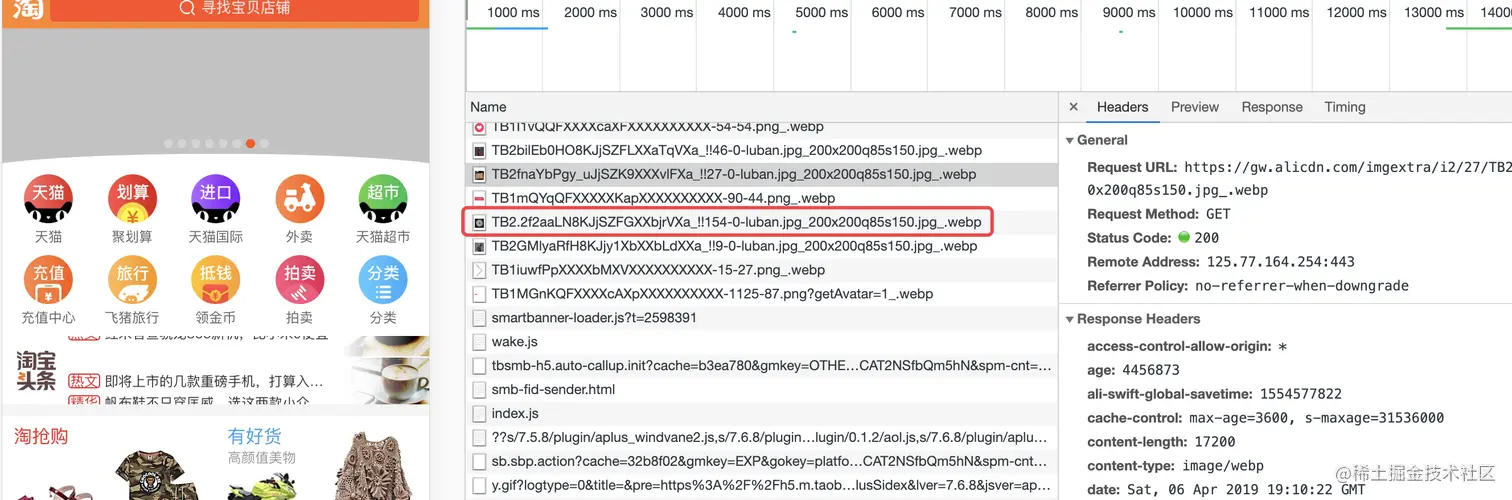Image resolution: width=1512 pixels, height=500 pixels.
Task: Switch to the Headers tab
Action: click(1122, 107)
